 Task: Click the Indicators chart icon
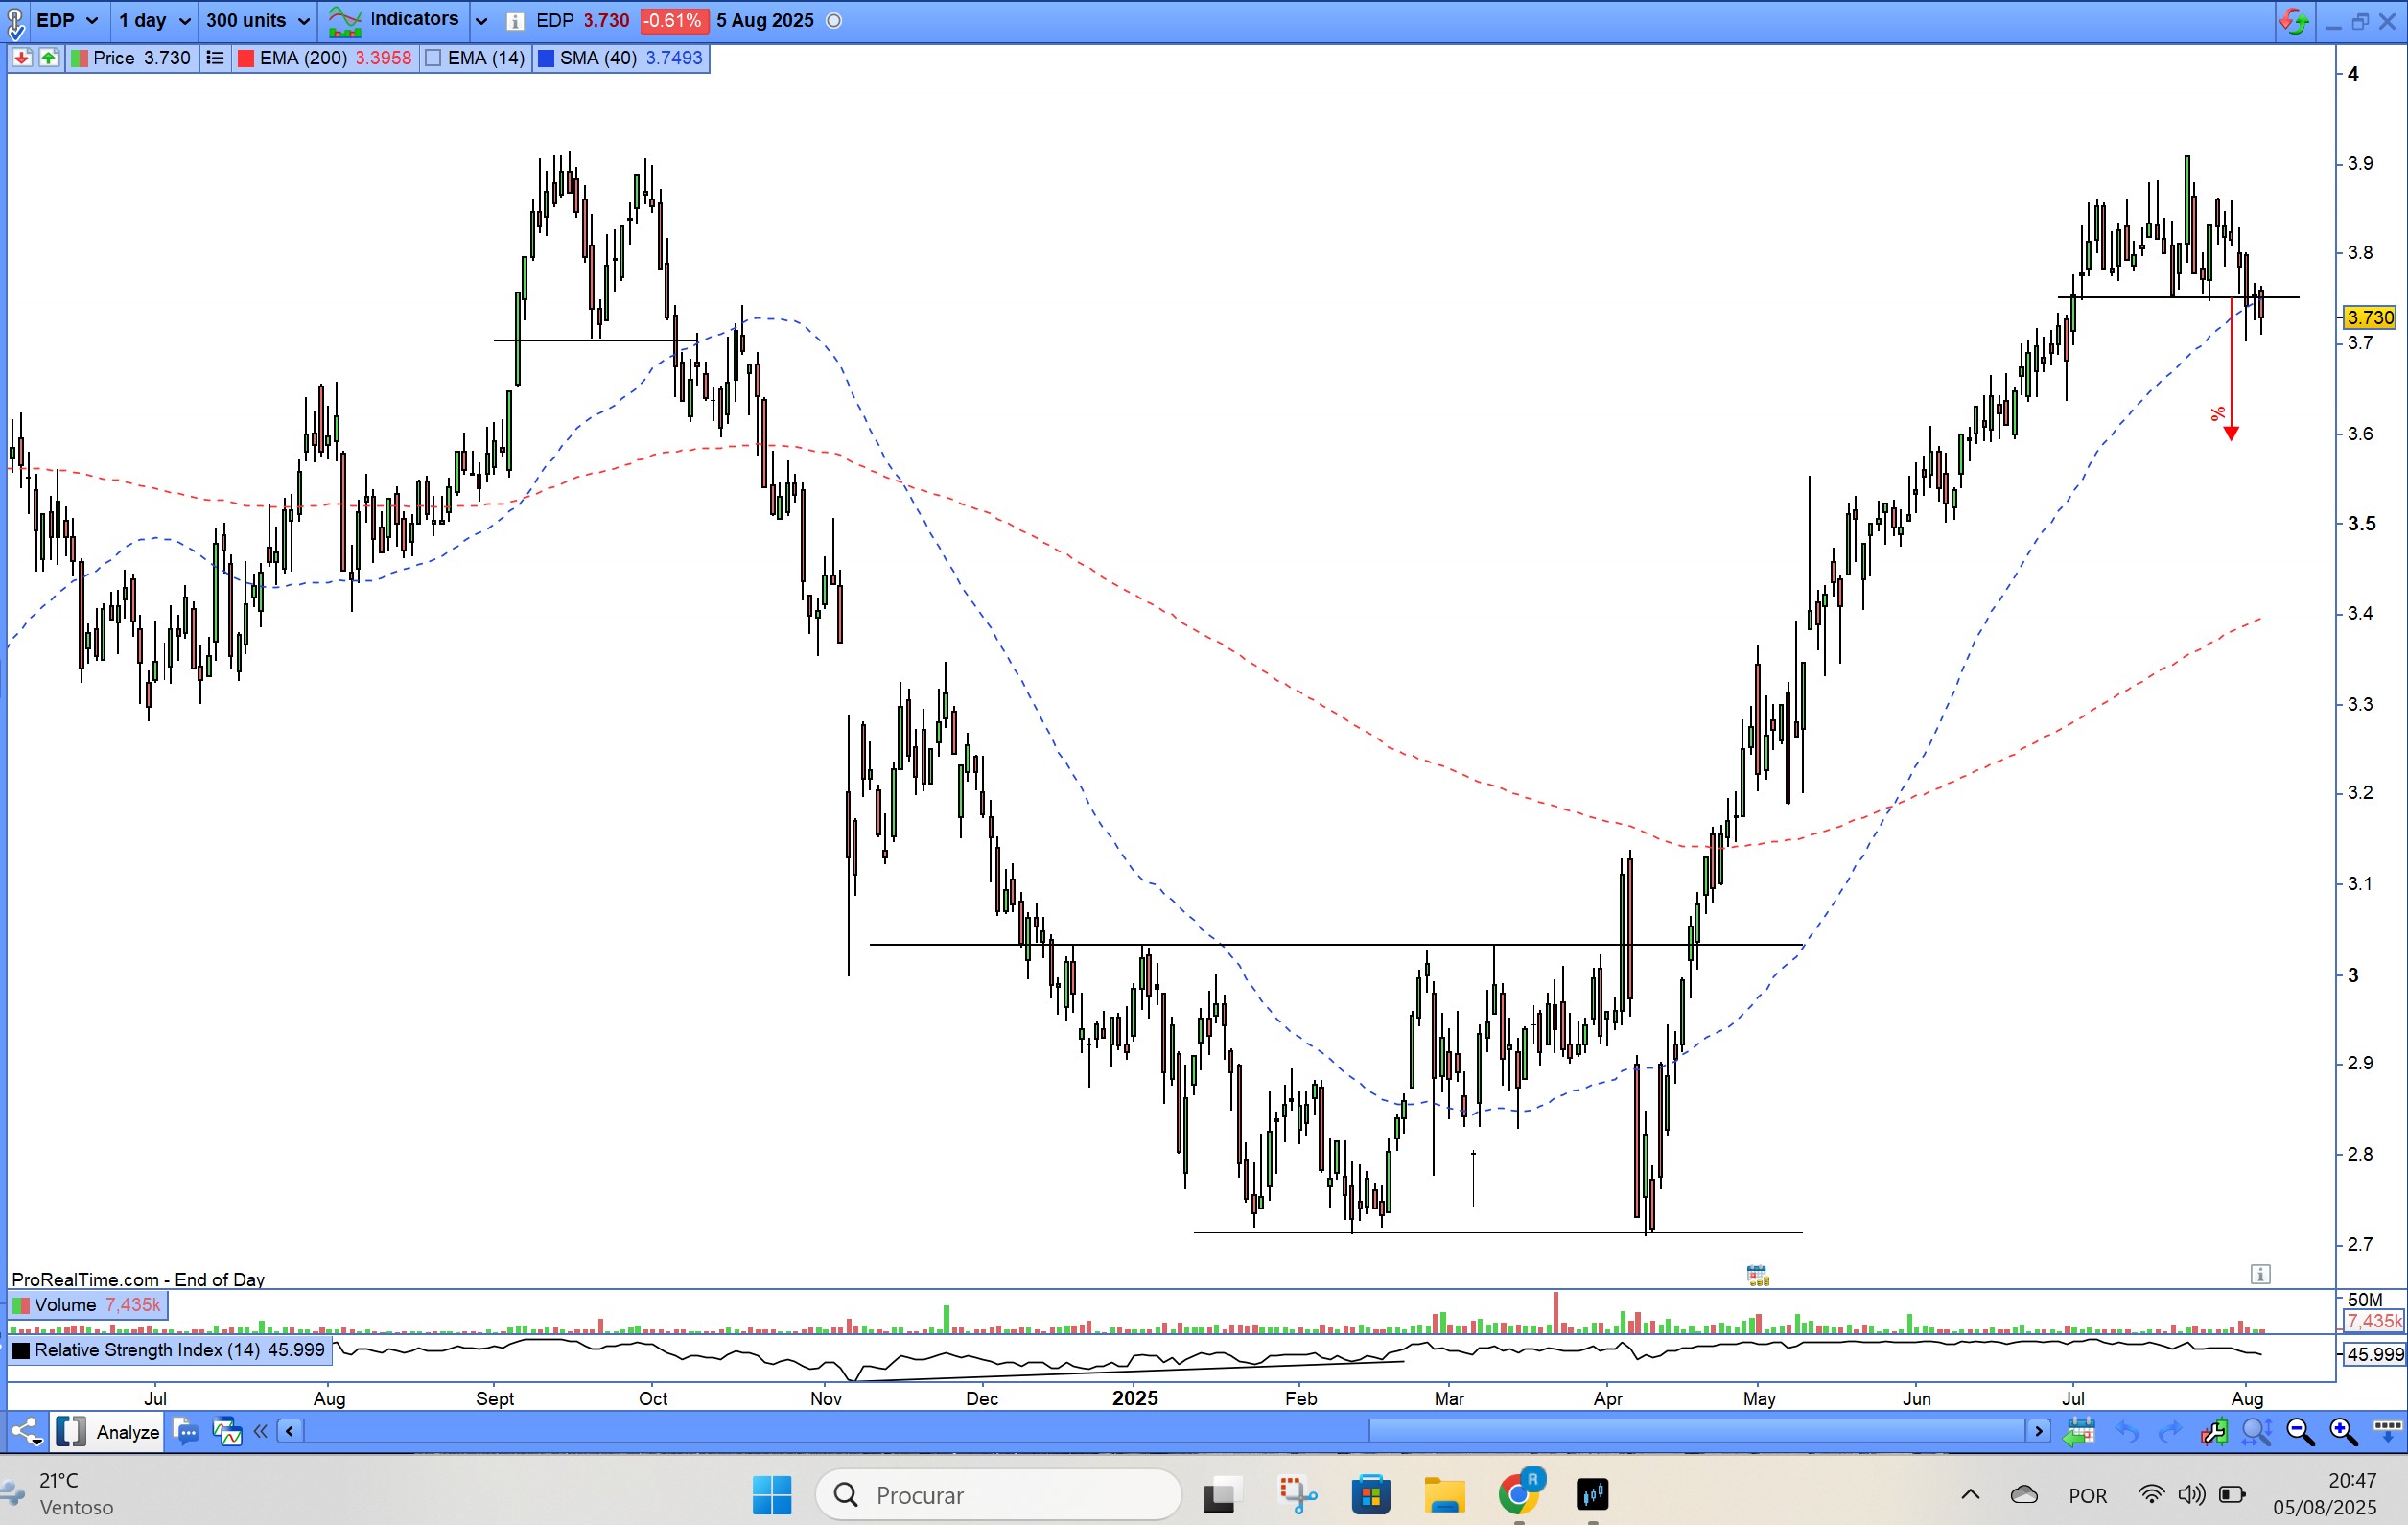pos(345,21)
